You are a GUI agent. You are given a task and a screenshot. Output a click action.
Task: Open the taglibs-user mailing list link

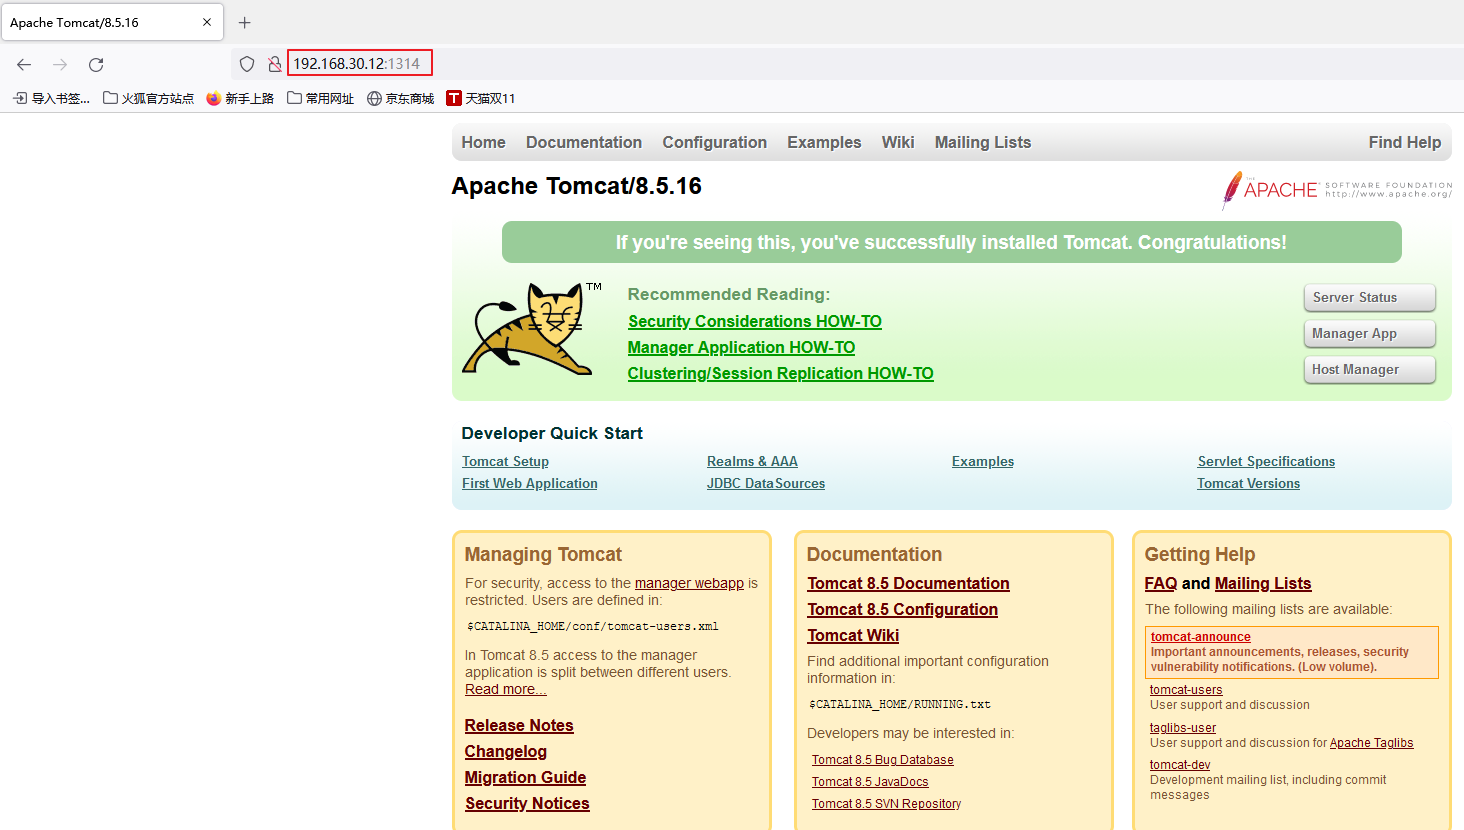1183,728
